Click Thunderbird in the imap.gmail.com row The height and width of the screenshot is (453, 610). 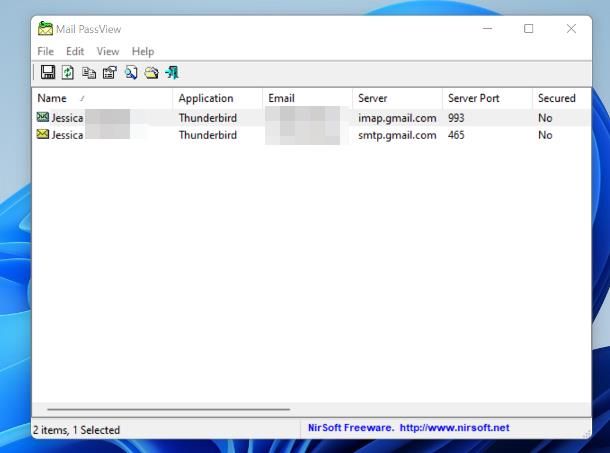pyautogui.click(x=208, y=118)
